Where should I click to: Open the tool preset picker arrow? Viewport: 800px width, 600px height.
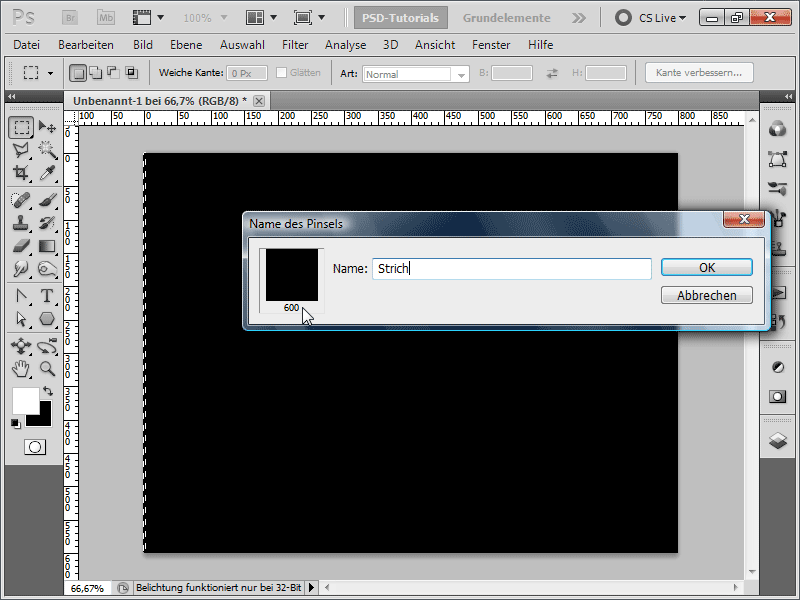coord(51,73)
